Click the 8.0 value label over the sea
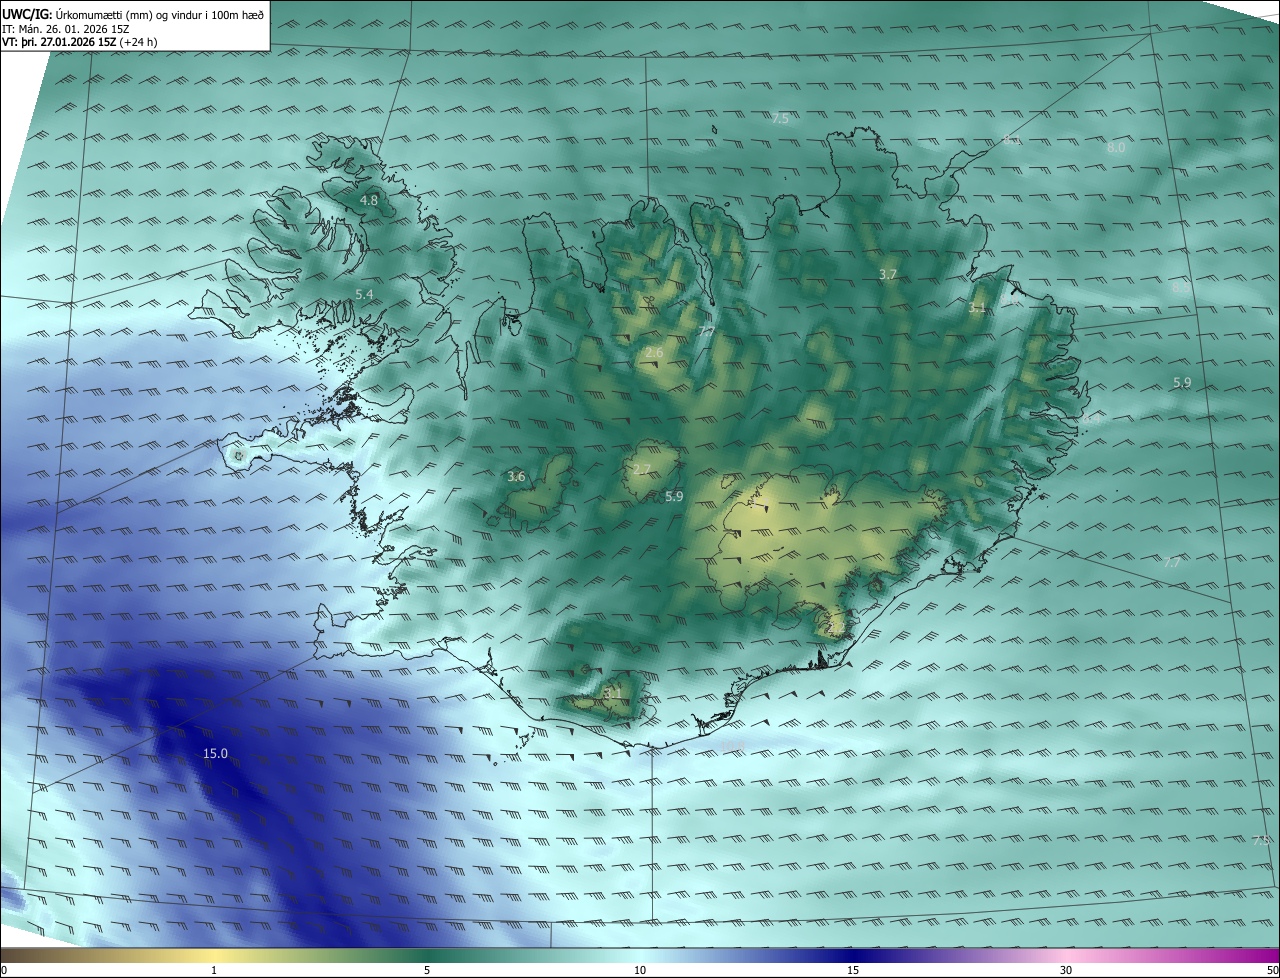Screen dimensions: 1280x978 (1116, 148)
